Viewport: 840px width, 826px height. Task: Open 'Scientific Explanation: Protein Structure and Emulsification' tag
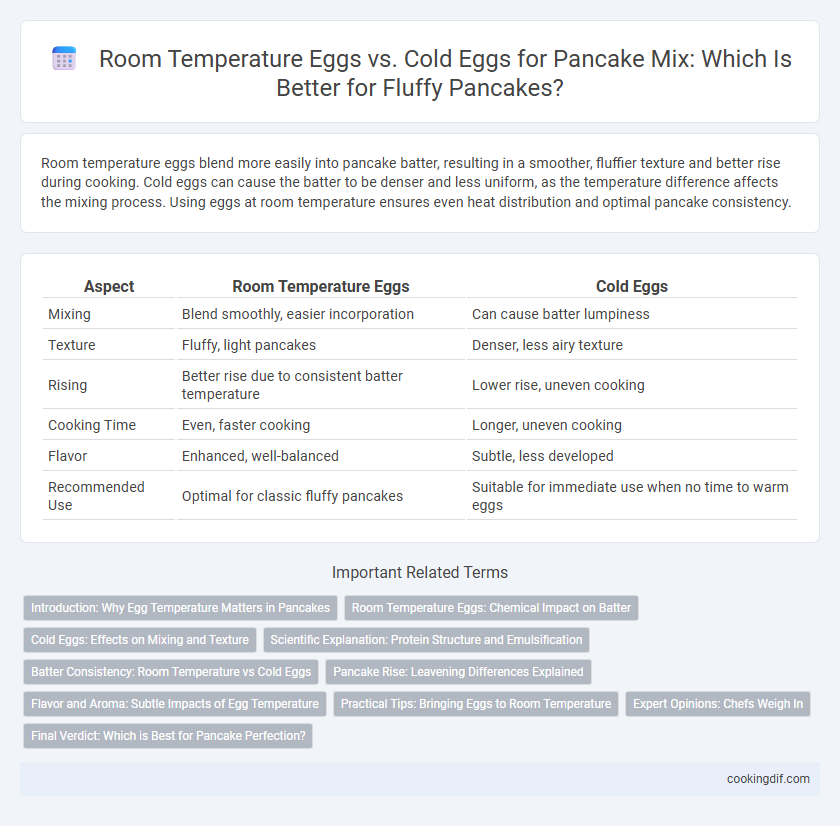tap(426, 640)
